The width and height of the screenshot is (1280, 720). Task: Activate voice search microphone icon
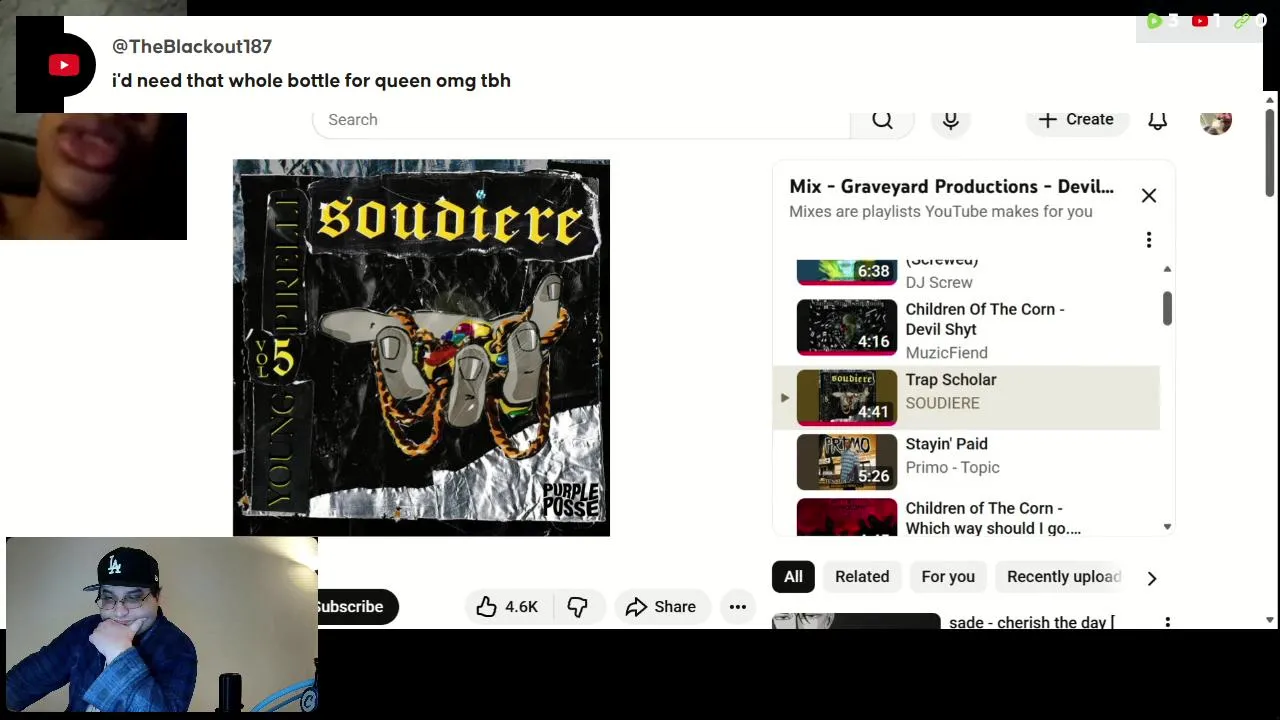coord(951,120)
